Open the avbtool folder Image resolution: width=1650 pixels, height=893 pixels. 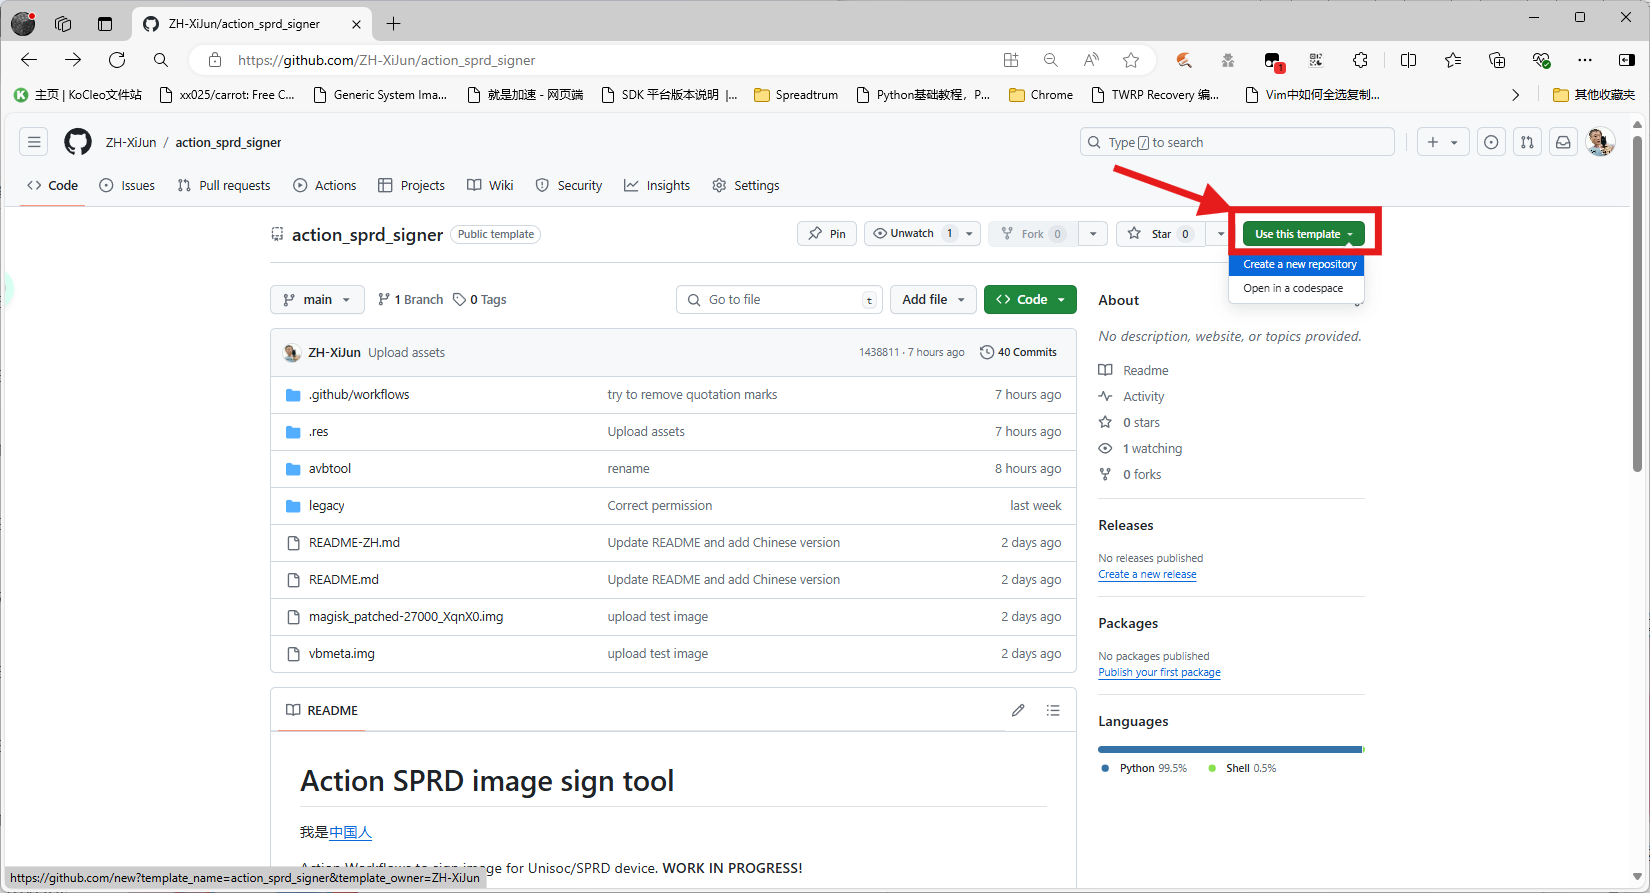pos(330,469)
